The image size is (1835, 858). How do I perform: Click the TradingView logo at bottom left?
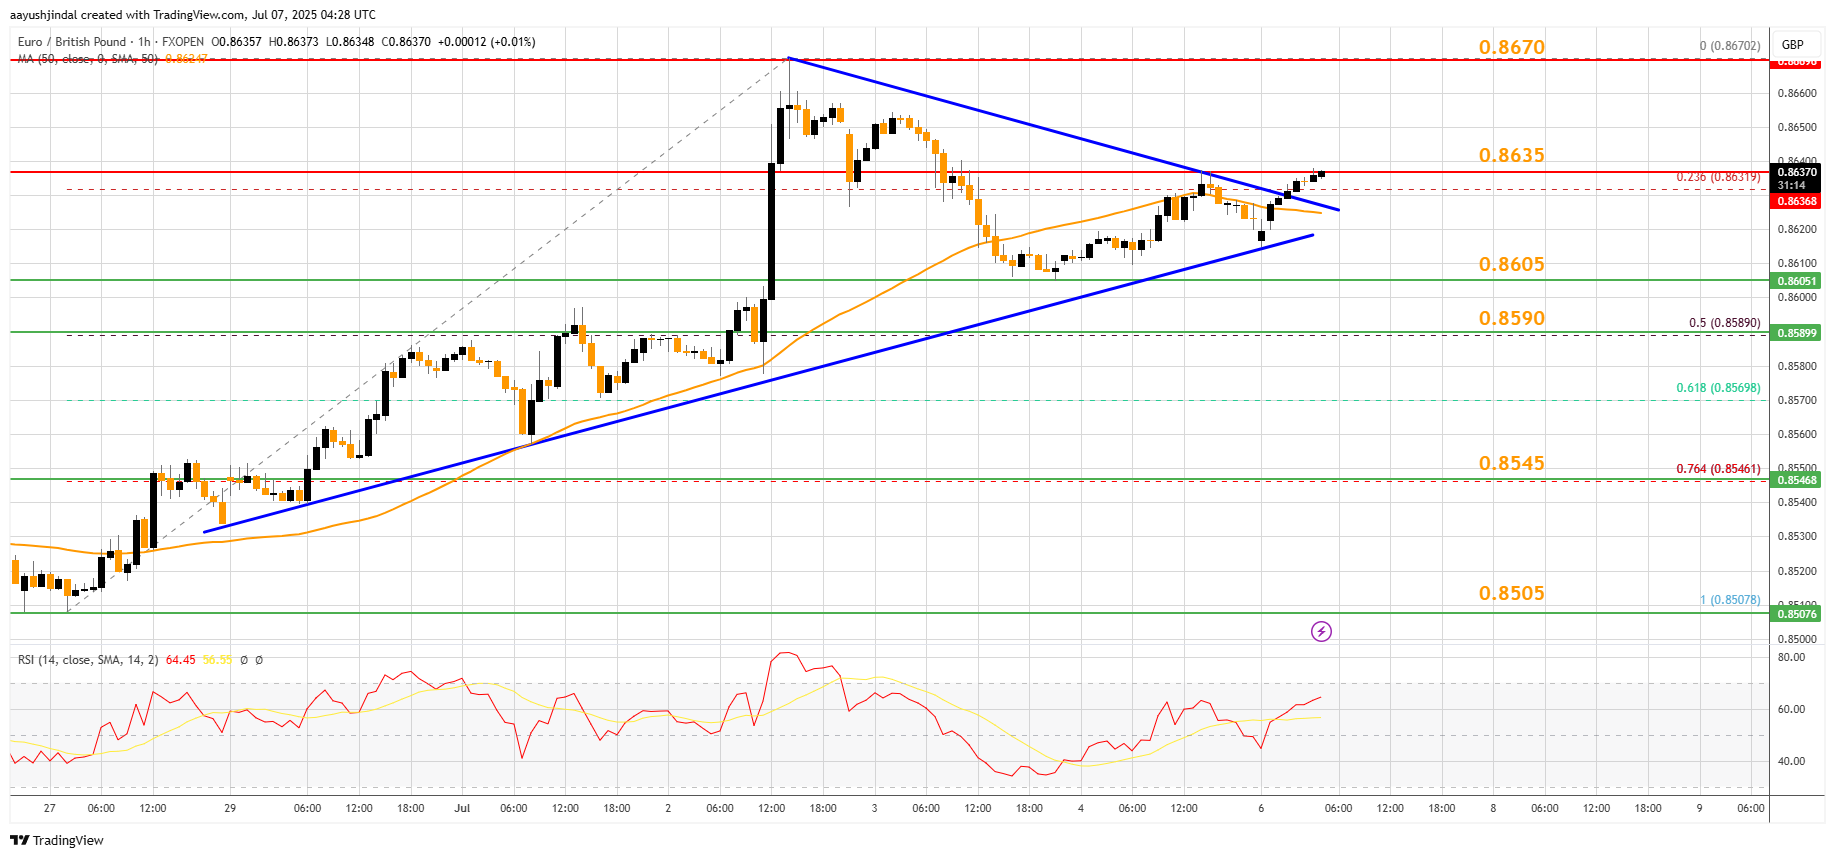[57, 840]
